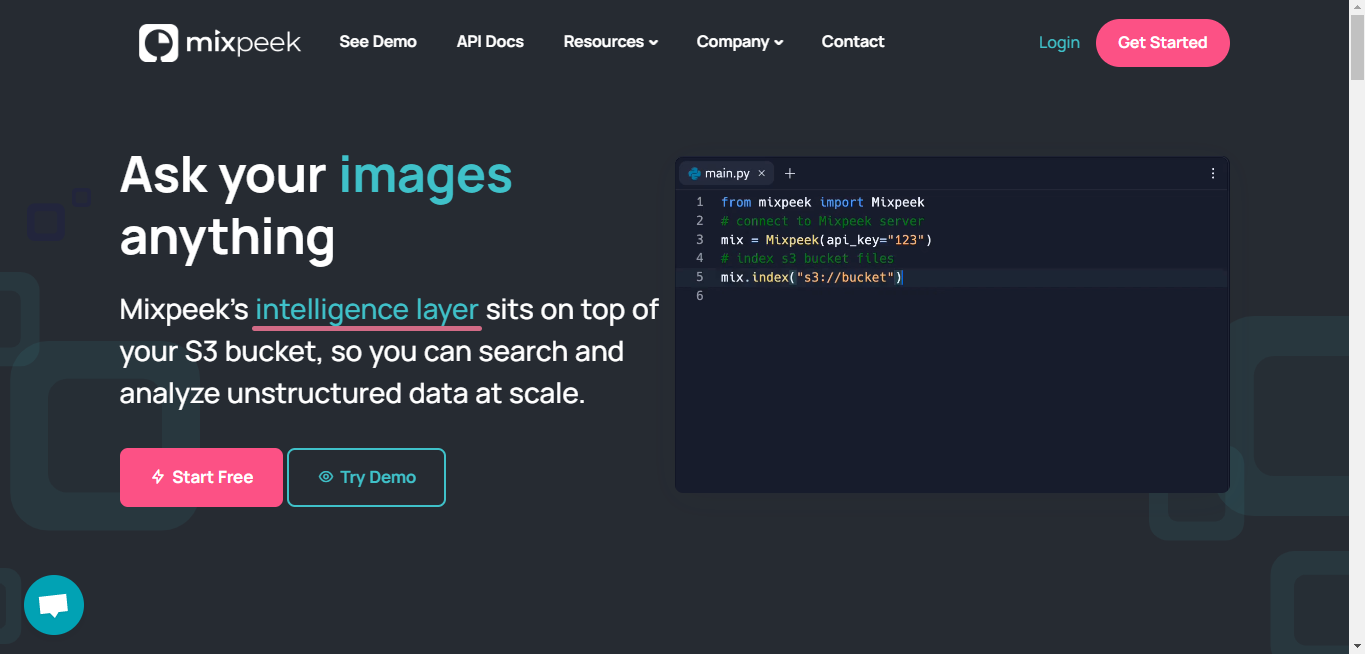Click the Start Free button
The width and height of the screenshot is (1365, 654).
(201, 477)
